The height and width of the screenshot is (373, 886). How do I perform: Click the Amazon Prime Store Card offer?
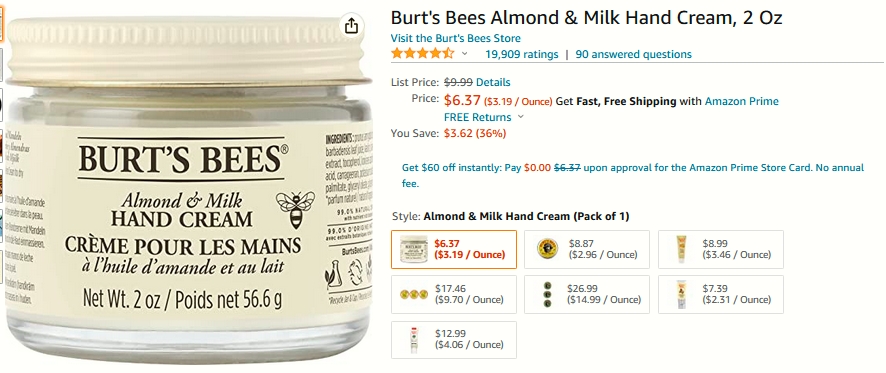[632, 175]
